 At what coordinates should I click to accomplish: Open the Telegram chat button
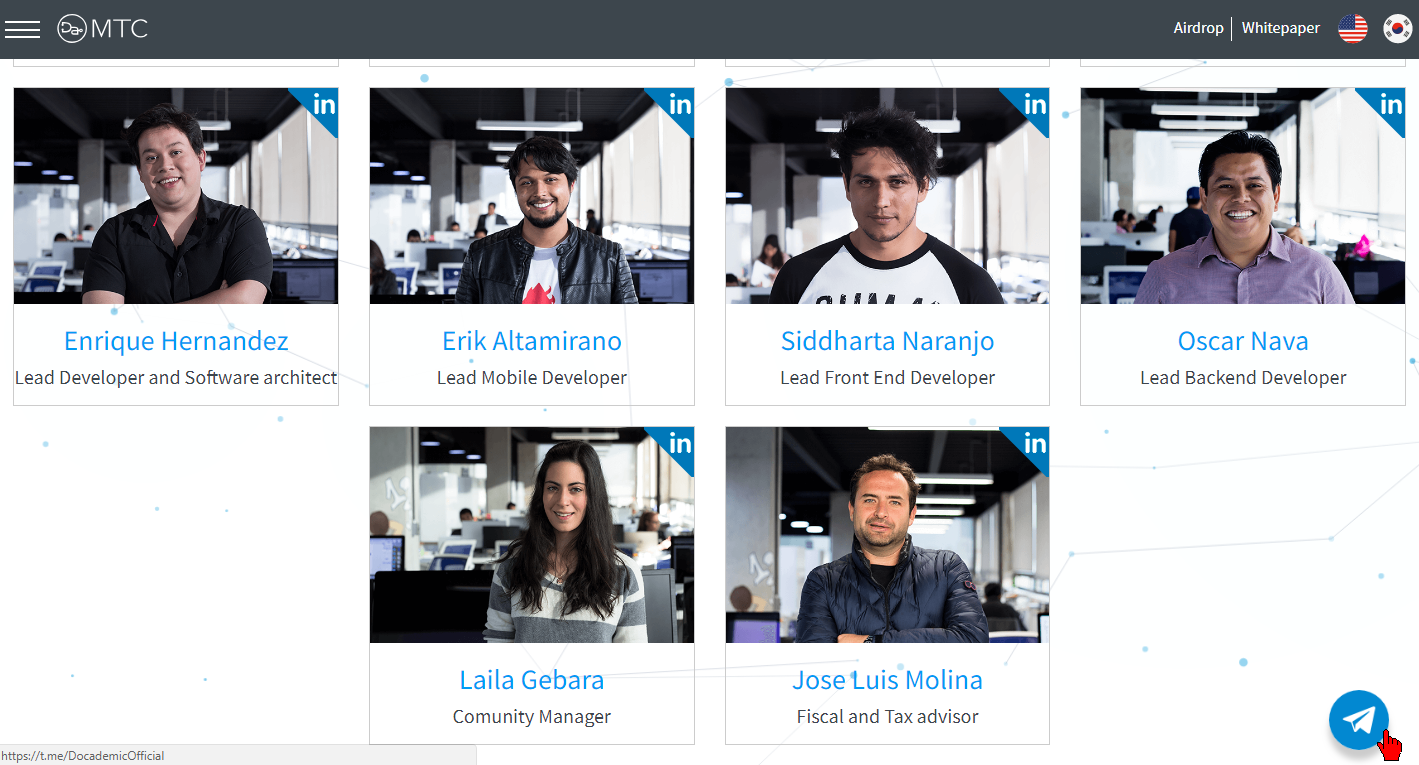pyautogui.click(x=1358, y=720)
